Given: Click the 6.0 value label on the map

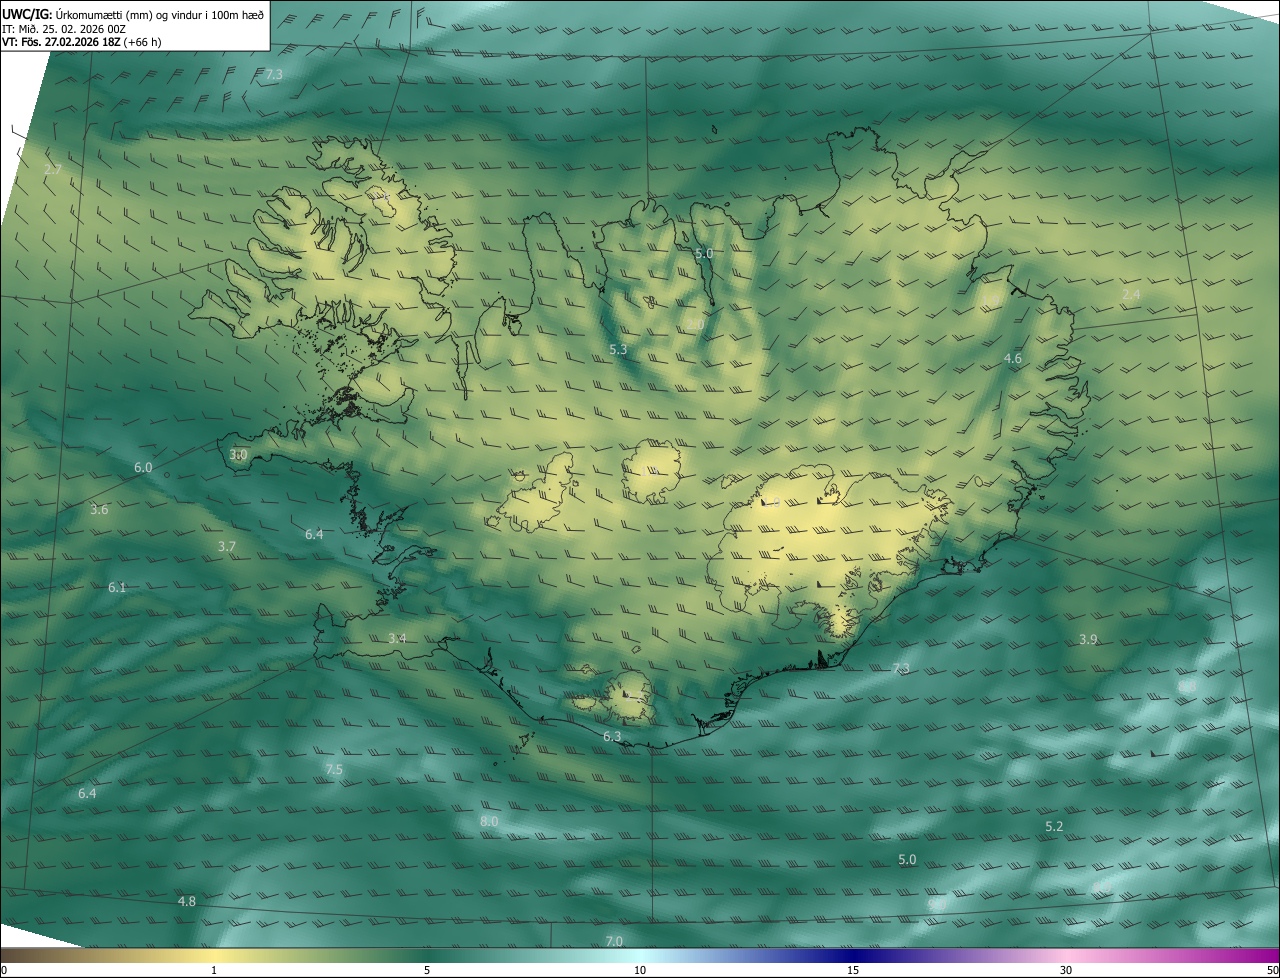Looking at the screenshot, I should [143, 467].
